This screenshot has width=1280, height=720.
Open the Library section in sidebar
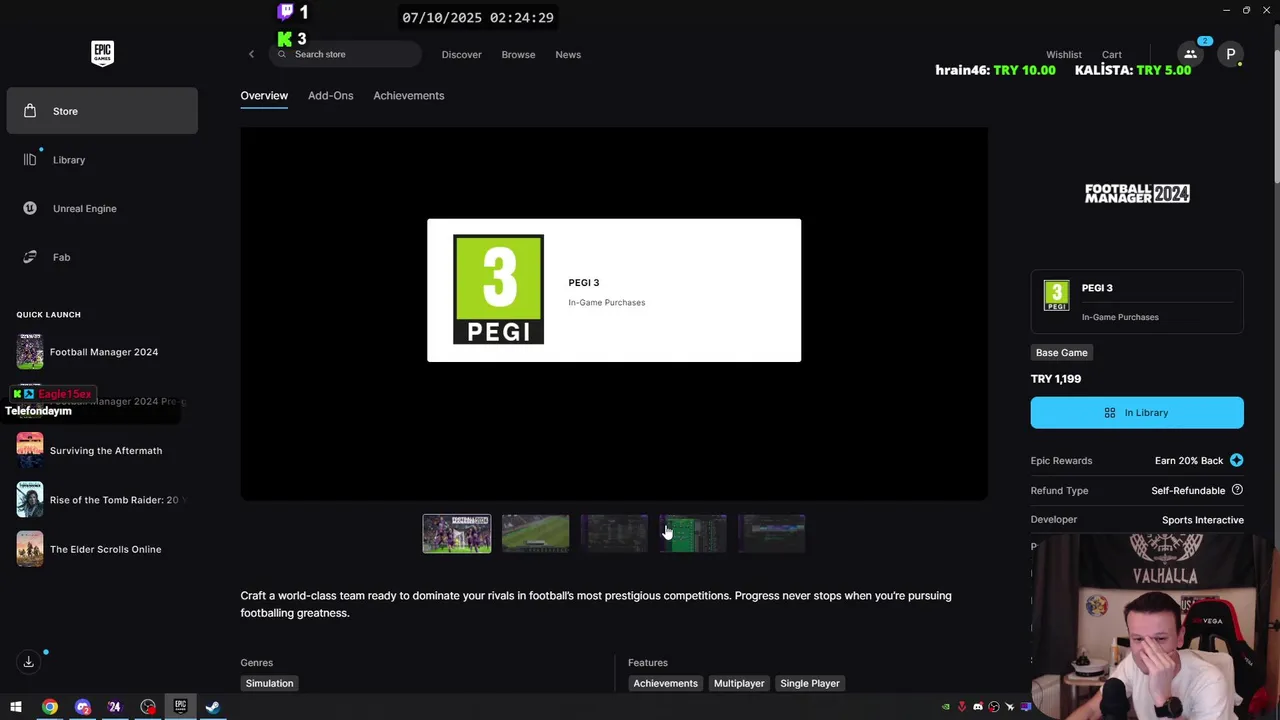[x=102, y=160]
